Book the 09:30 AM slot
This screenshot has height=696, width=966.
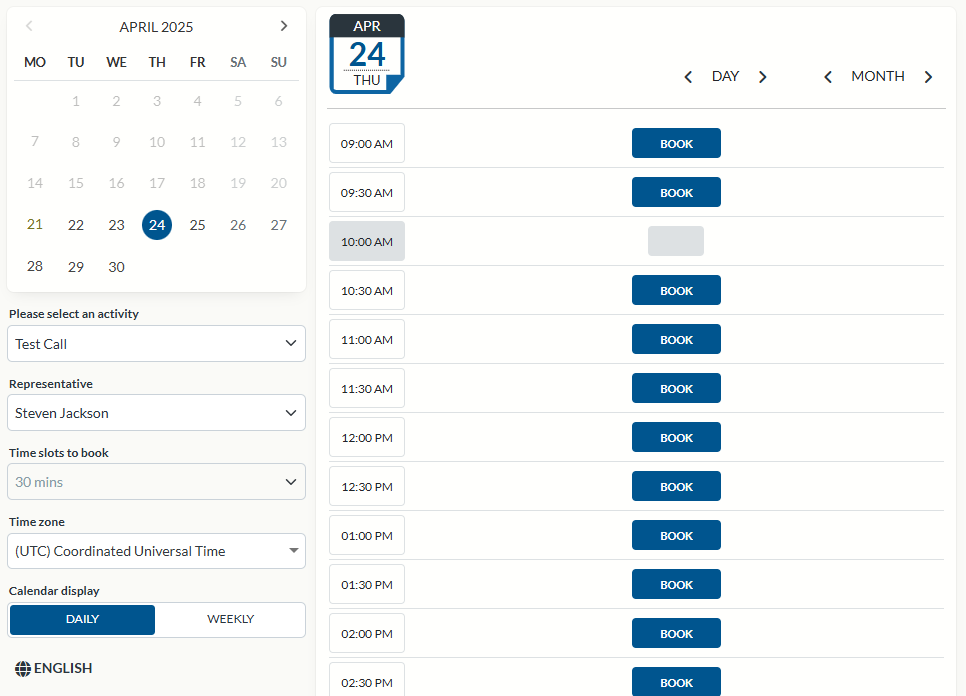676,192
